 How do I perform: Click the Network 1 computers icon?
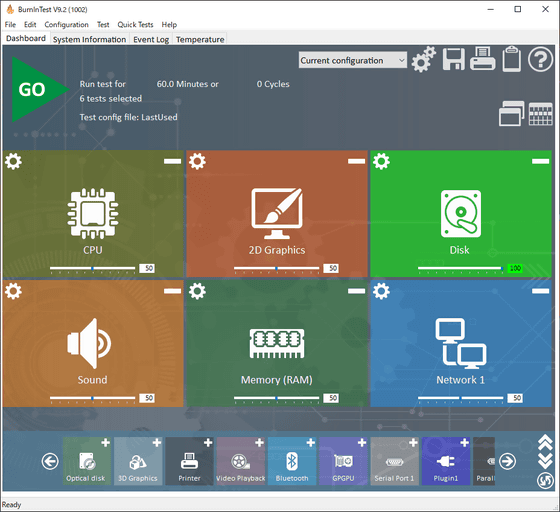pos(461,343)
